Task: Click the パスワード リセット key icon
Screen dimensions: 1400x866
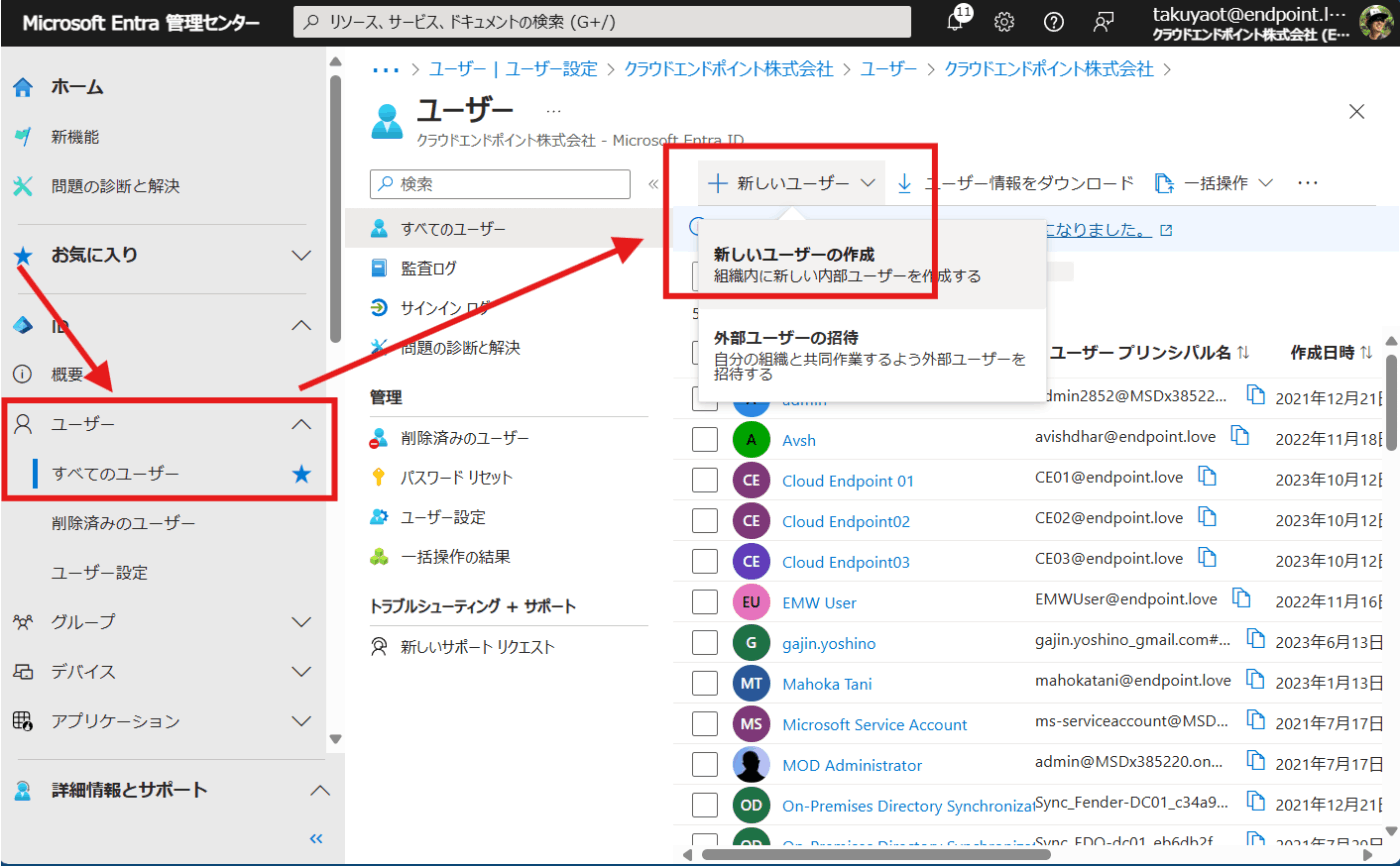Action: click(x=379, y=477)
